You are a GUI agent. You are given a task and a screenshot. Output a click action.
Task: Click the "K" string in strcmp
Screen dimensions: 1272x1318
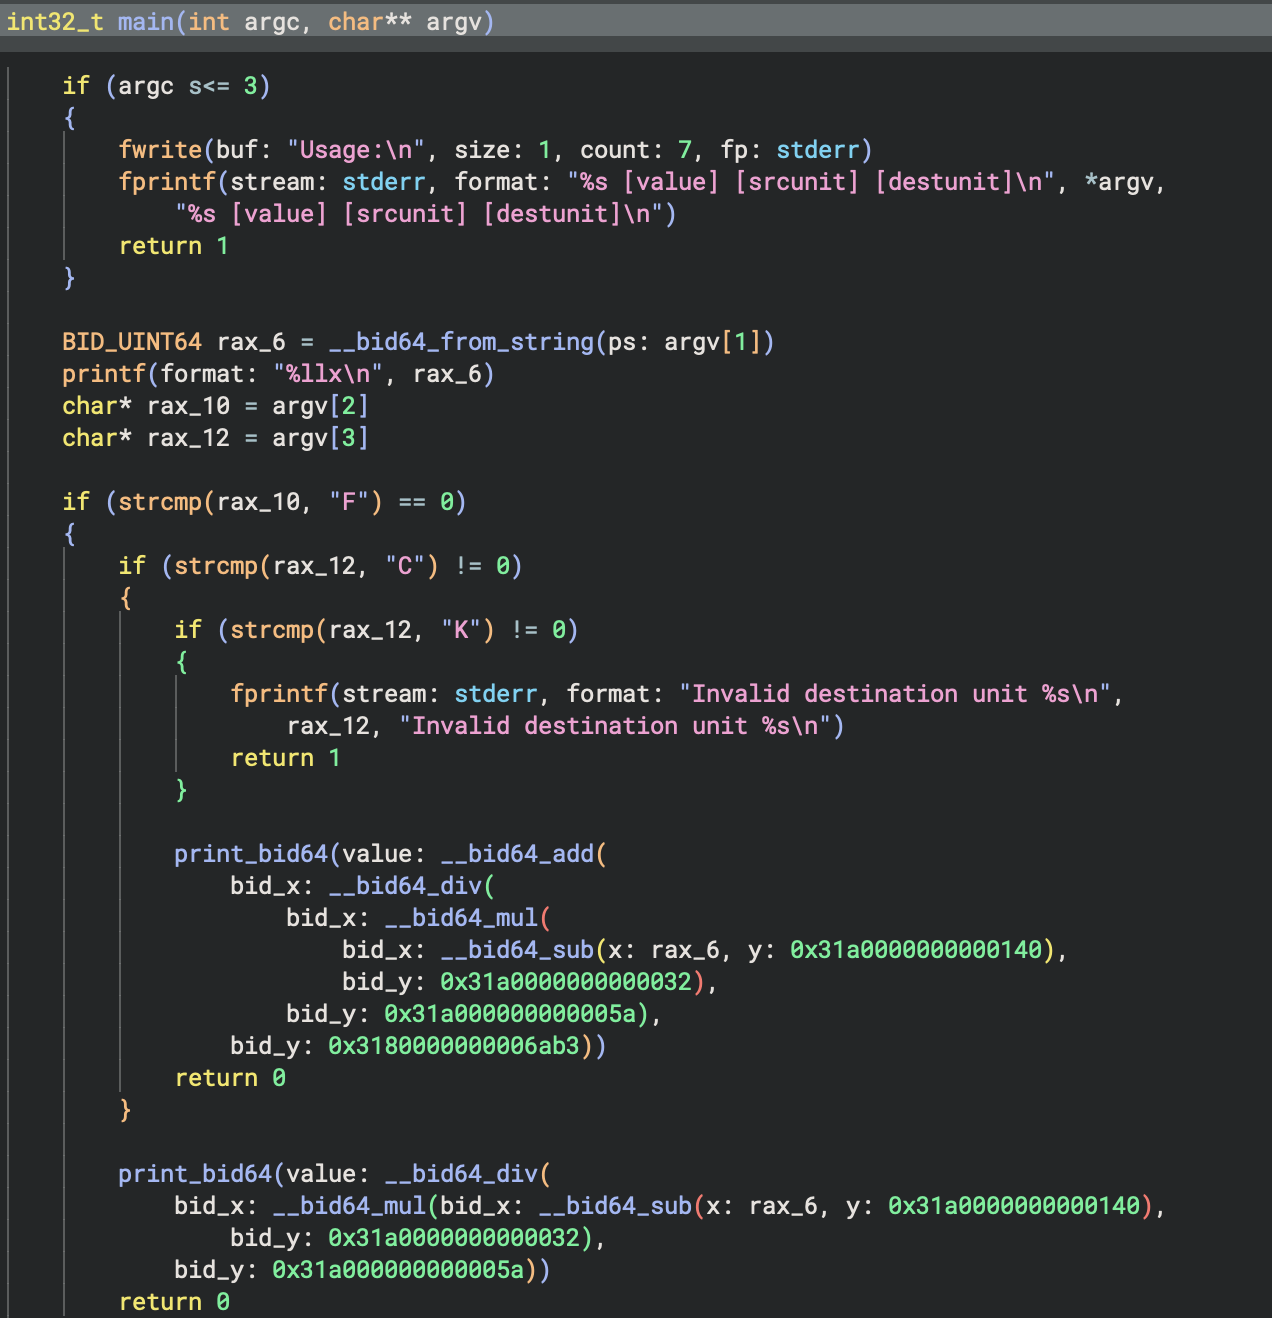coord(461,630)
